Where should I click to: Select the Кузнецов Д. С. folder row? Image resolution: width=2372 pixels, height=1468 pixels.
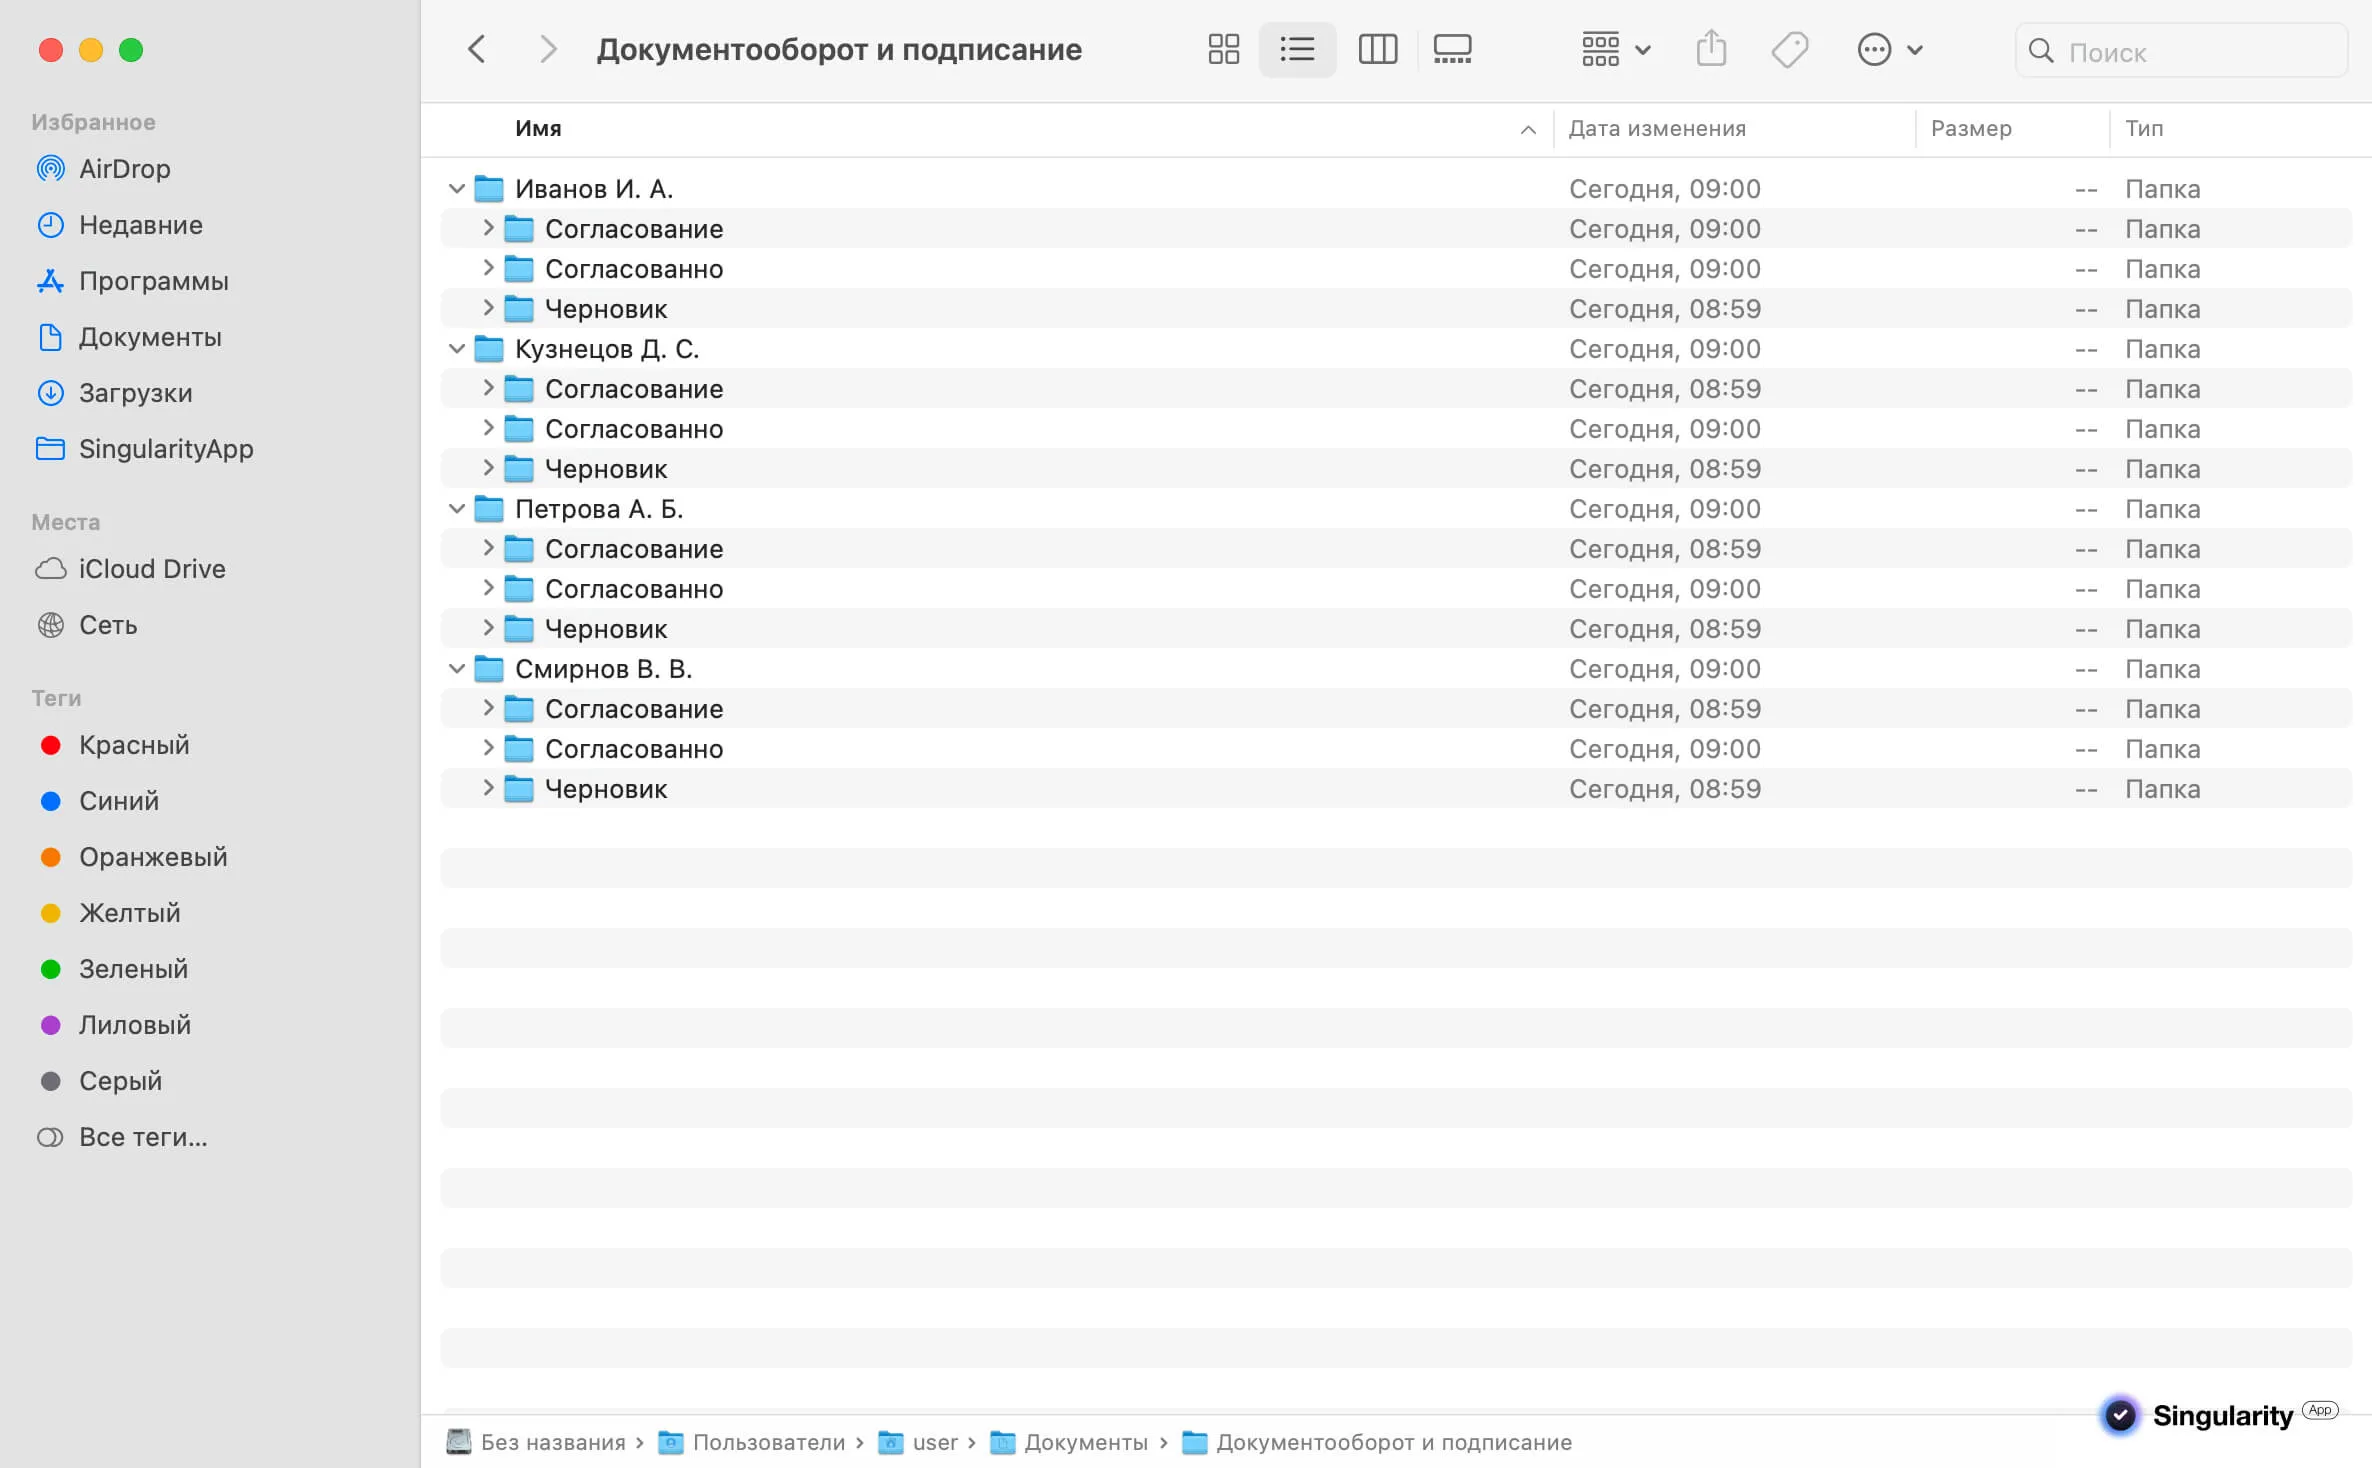pos(1396,348)
